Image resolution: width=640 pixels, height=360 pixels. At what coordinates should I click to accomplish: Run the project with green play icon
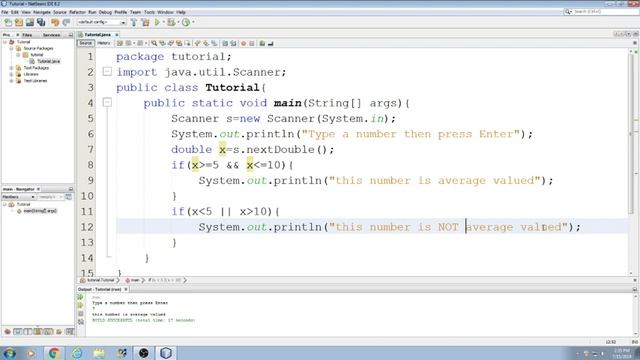tap(157, 22)
